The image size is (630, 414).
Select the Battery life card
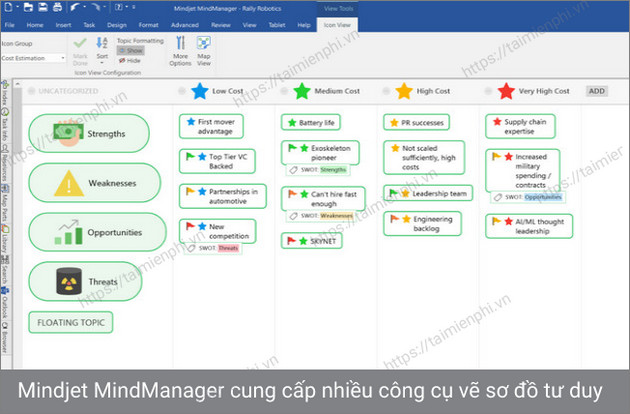coord(311,123)
